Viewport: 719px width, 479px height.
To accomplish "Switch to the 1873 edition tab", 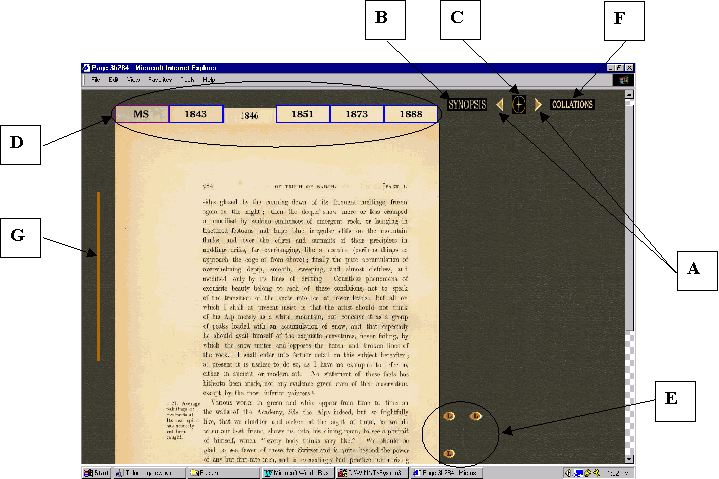I will click(357, 114).
